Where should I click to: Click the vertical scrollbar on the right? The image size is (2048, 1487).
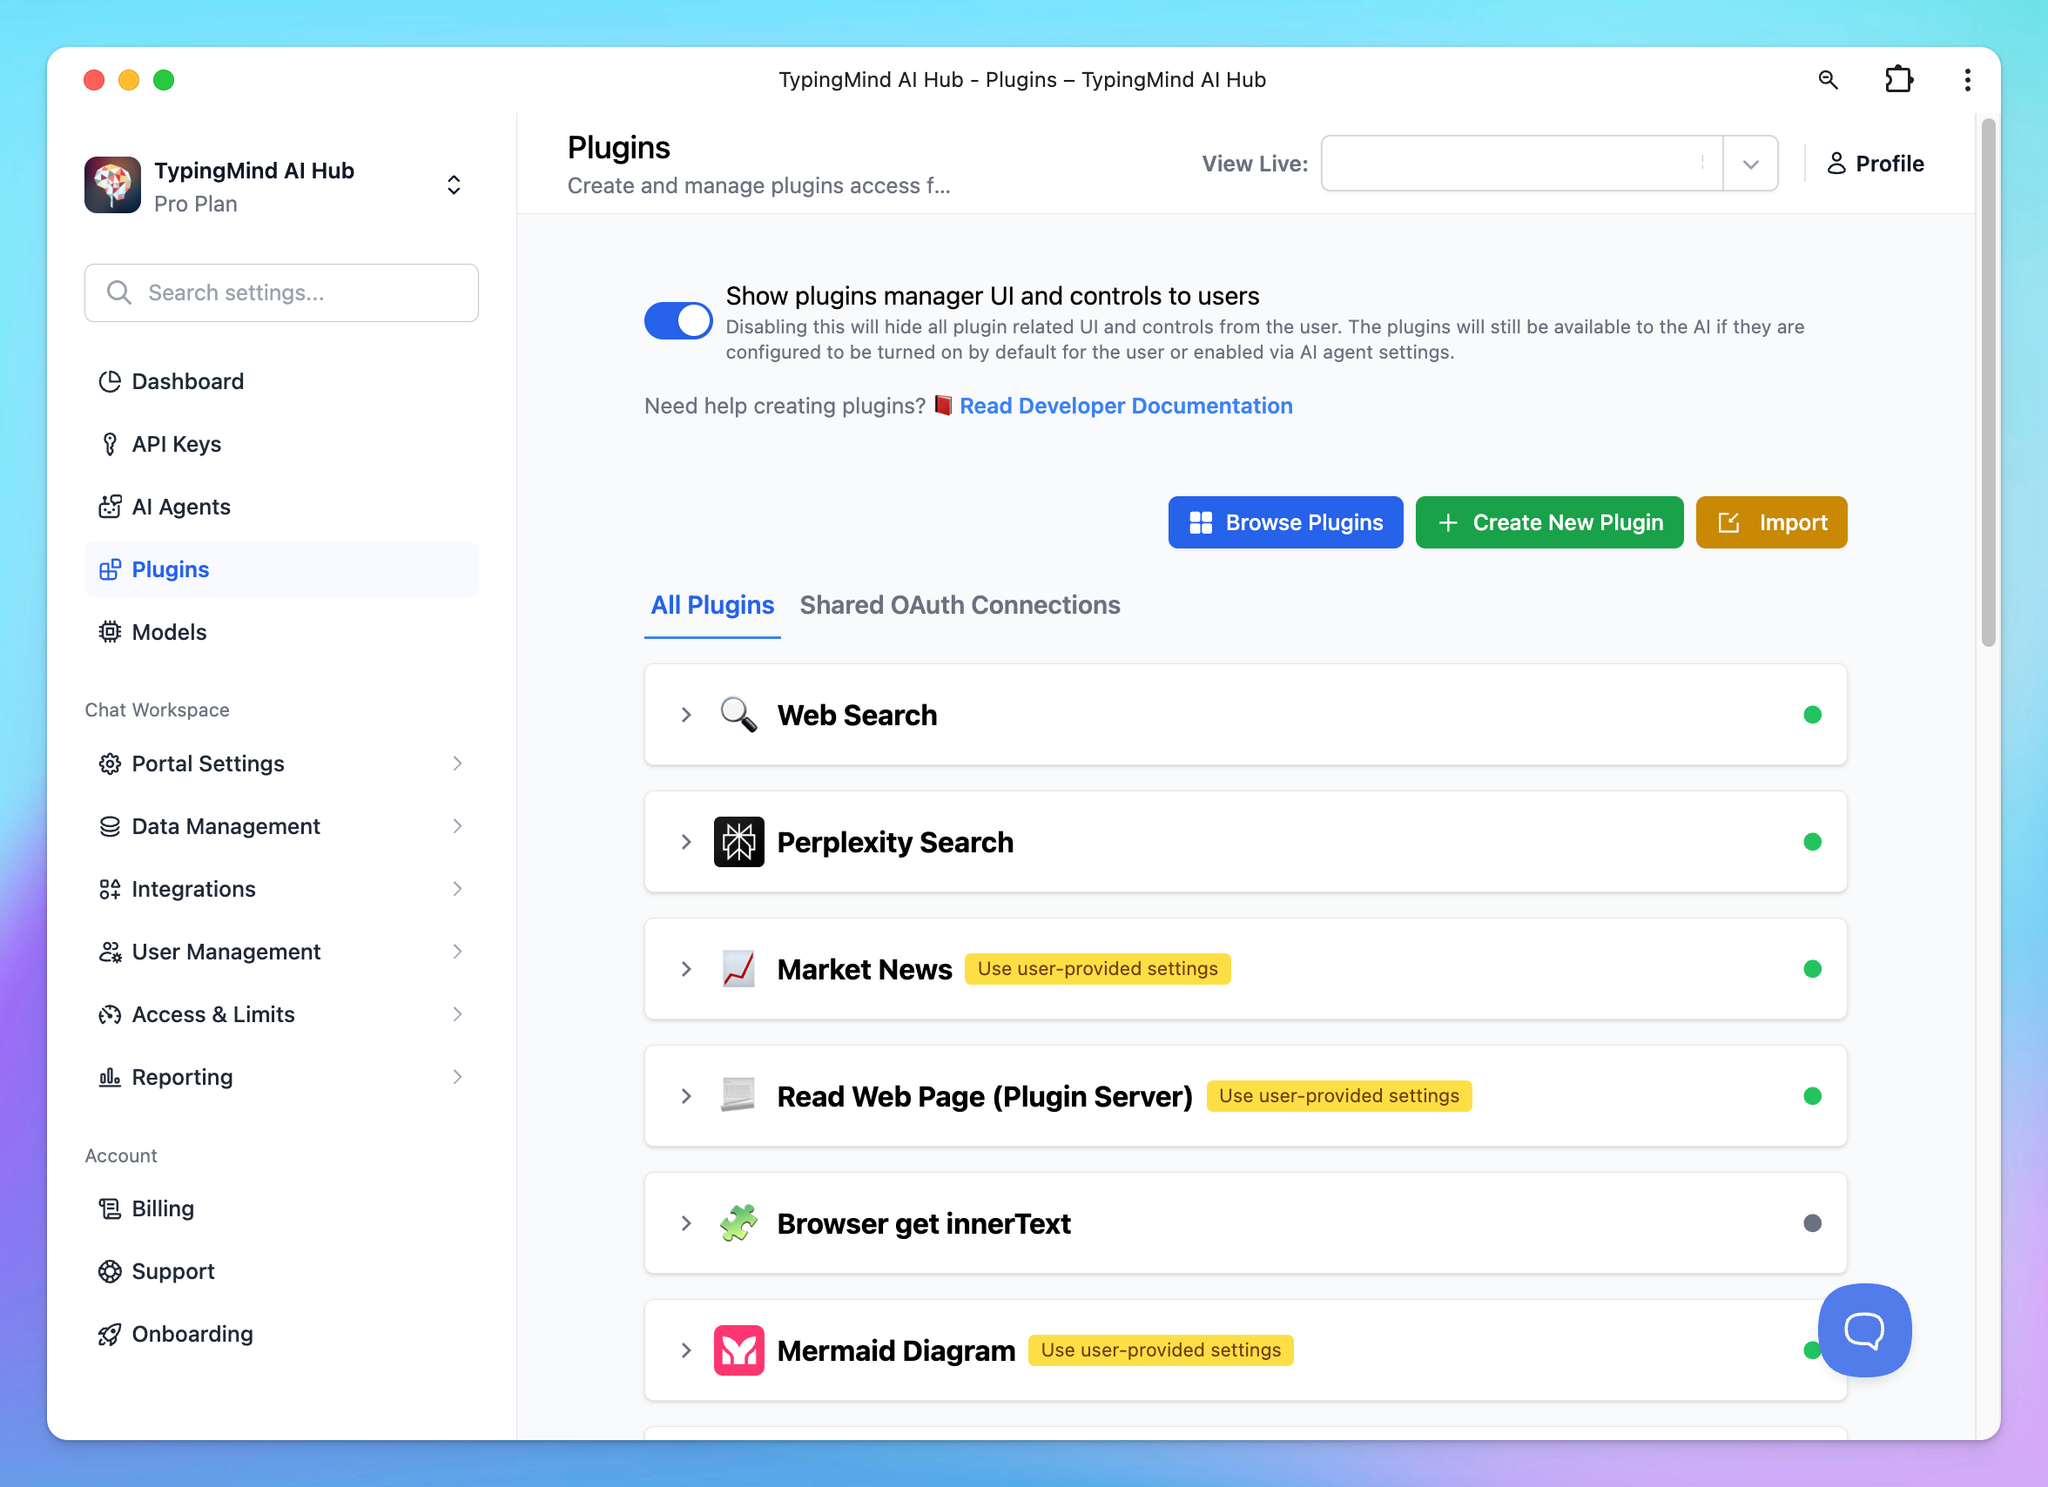click(x=1988, y=384)
